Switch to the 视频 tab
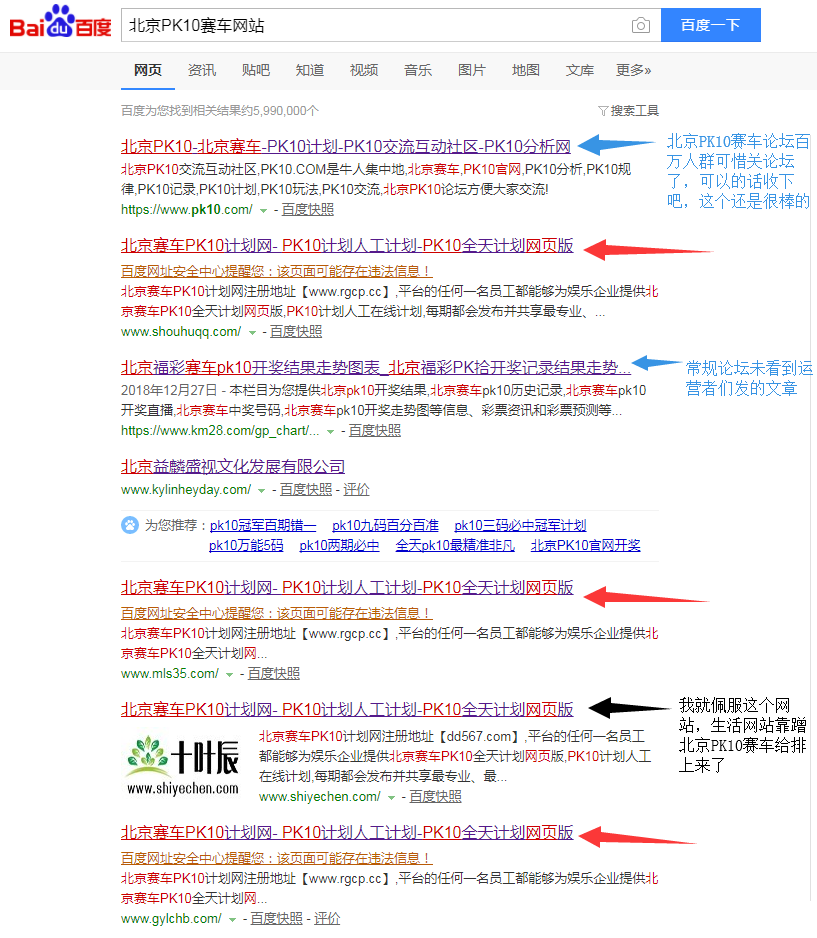 click(x=364, y=71)
